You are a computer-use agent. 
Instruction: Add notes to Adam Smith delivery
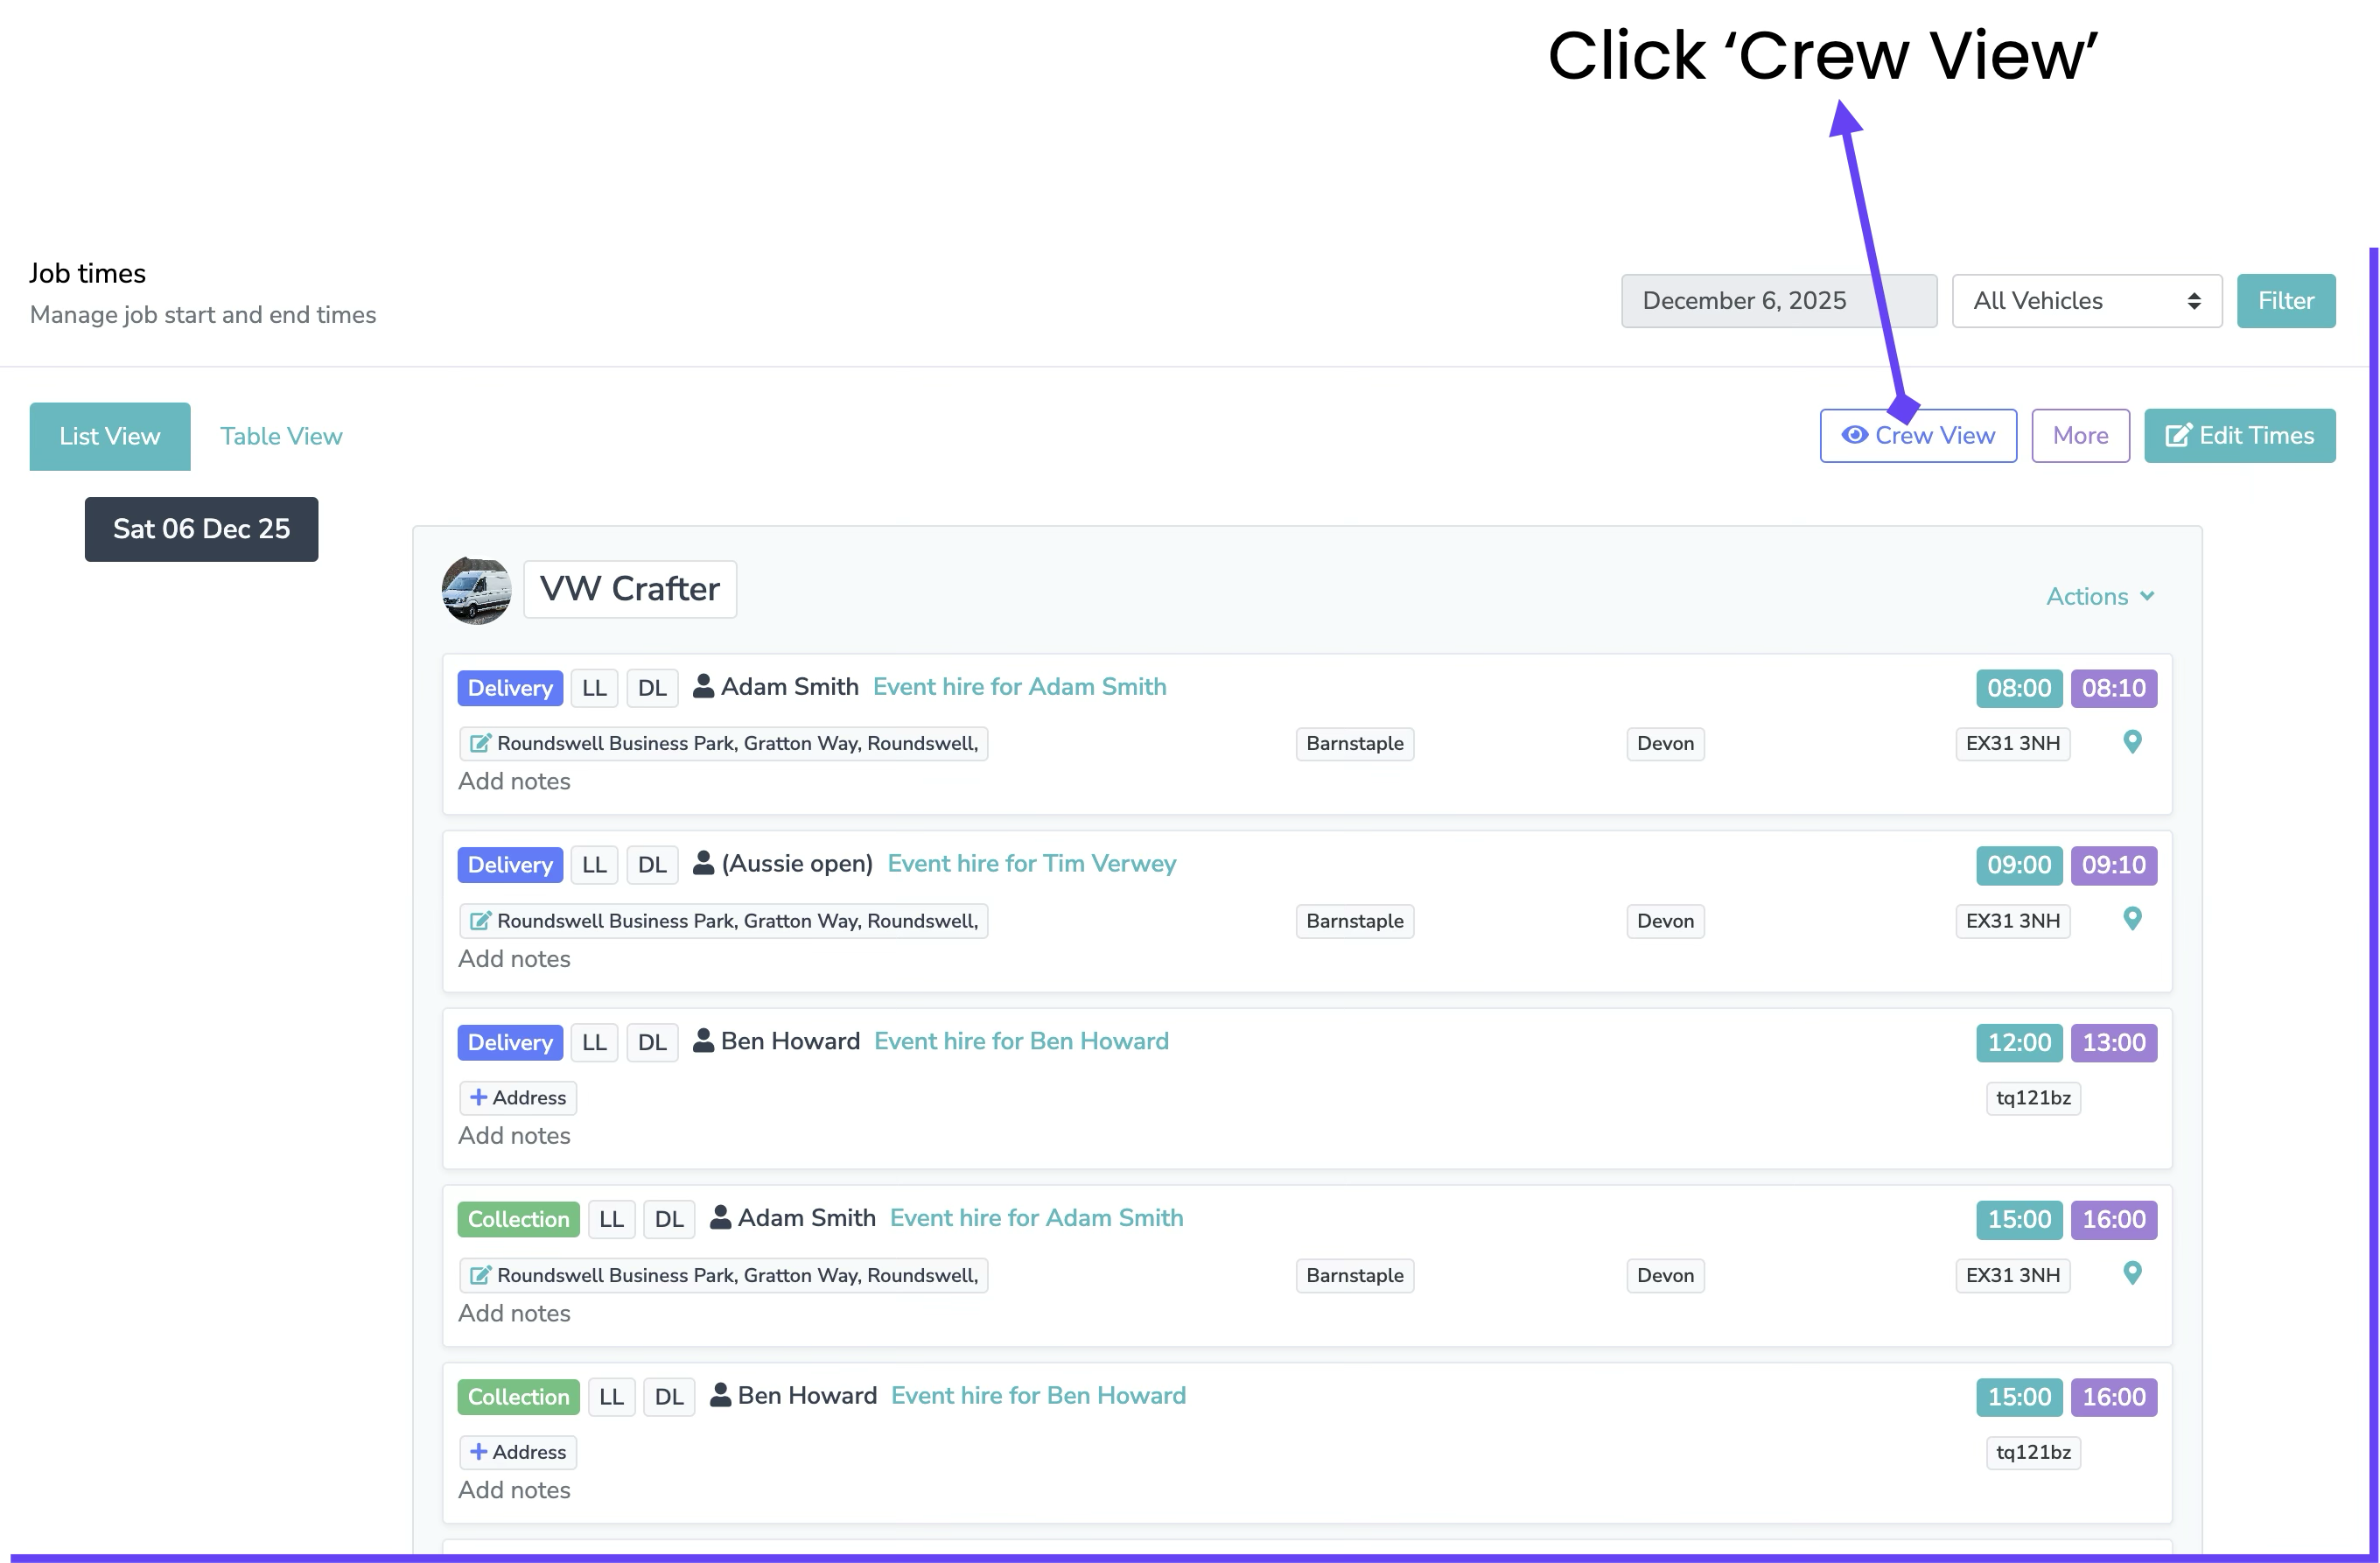coord(514,781)
